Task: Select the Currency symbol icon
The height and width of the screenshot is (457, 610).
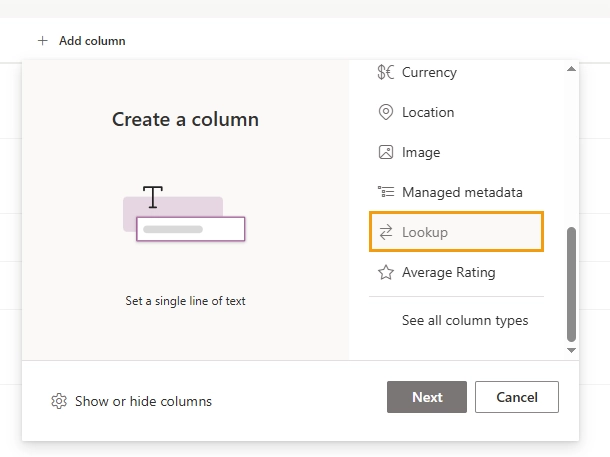Action: 386,72
